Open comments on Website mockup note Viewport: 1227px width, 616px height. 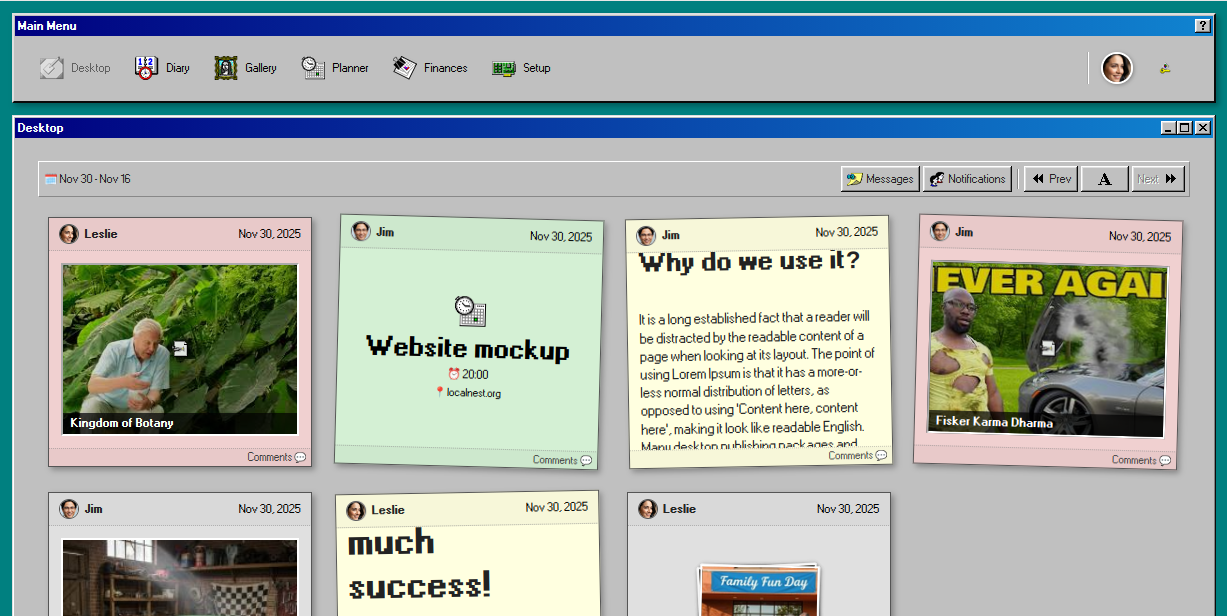561,460
